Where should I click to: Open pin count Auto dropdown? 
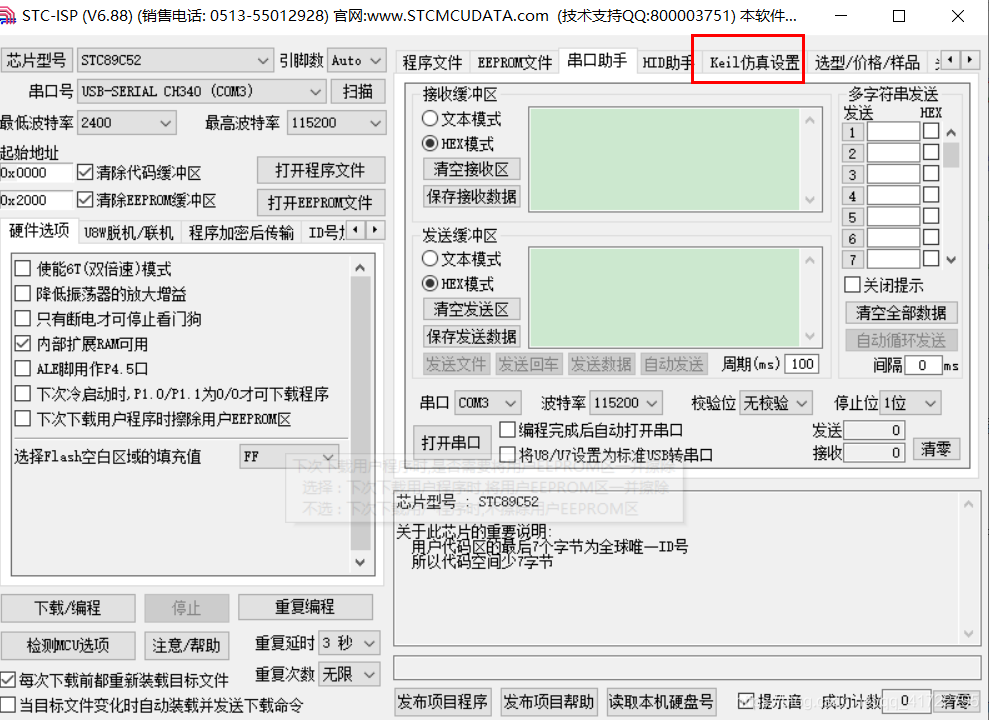click(356, 61)
